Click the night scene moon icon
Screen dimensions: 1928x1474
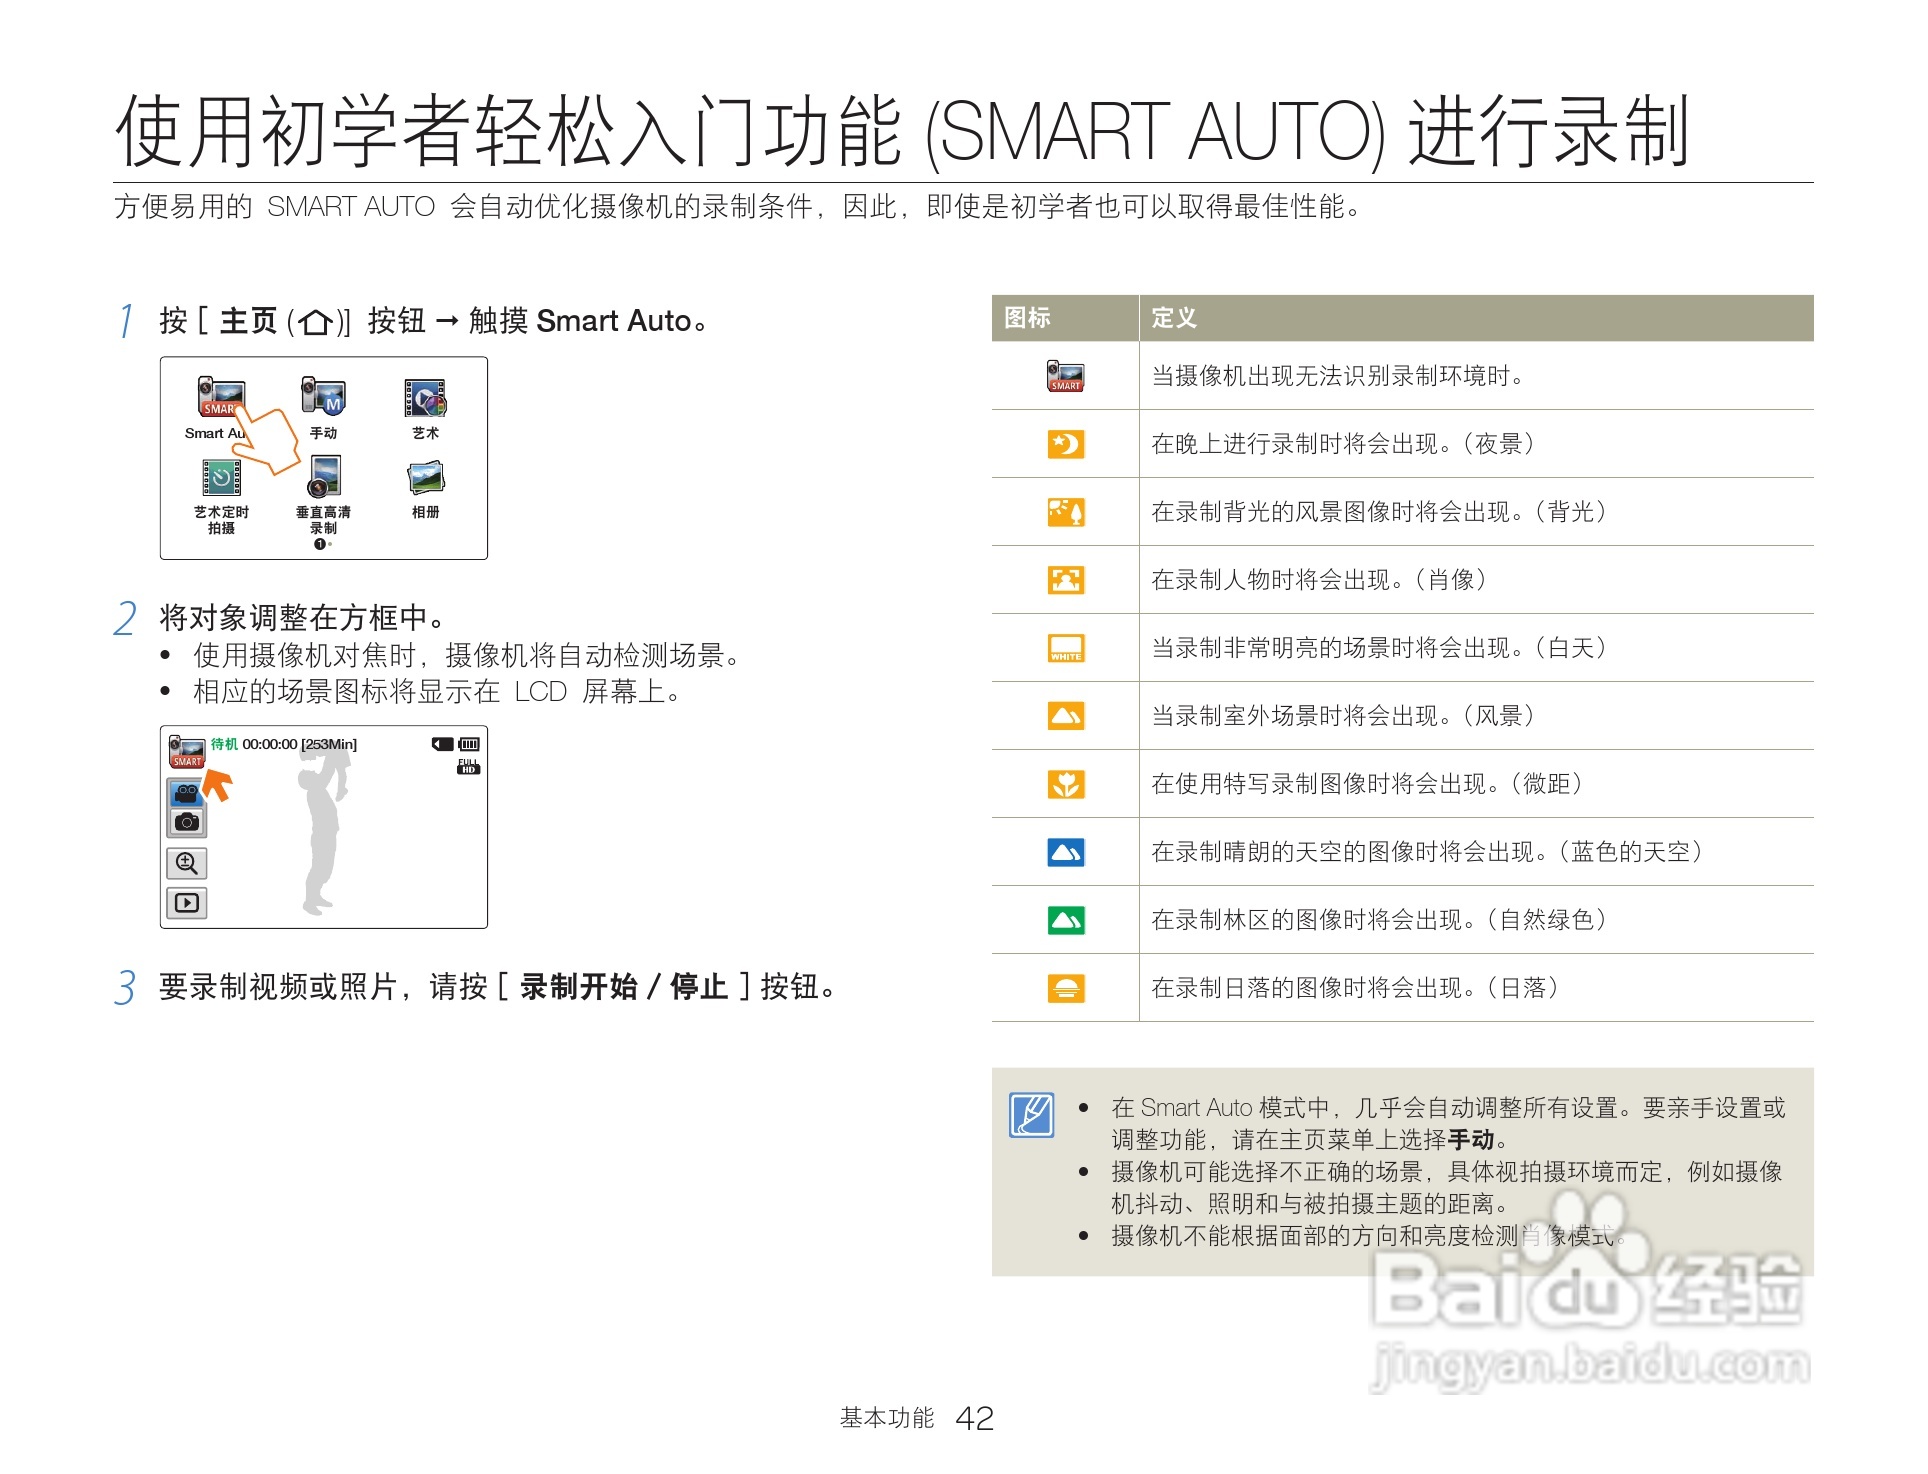point(1065,444)
